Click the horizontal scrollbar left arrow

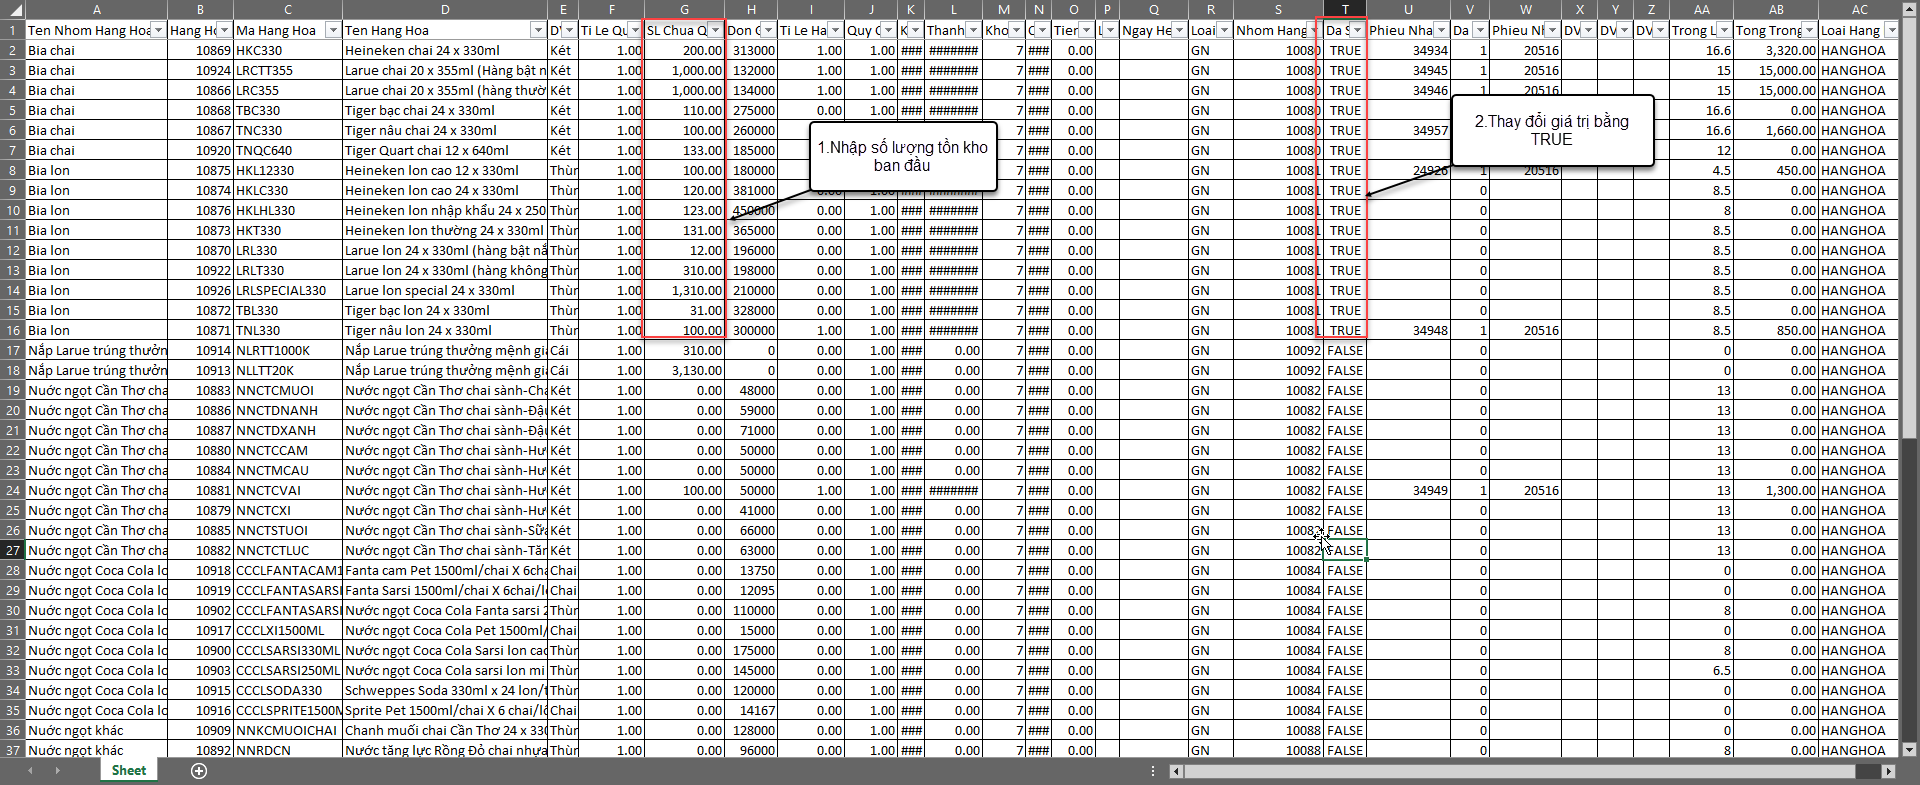(1176, 771)
